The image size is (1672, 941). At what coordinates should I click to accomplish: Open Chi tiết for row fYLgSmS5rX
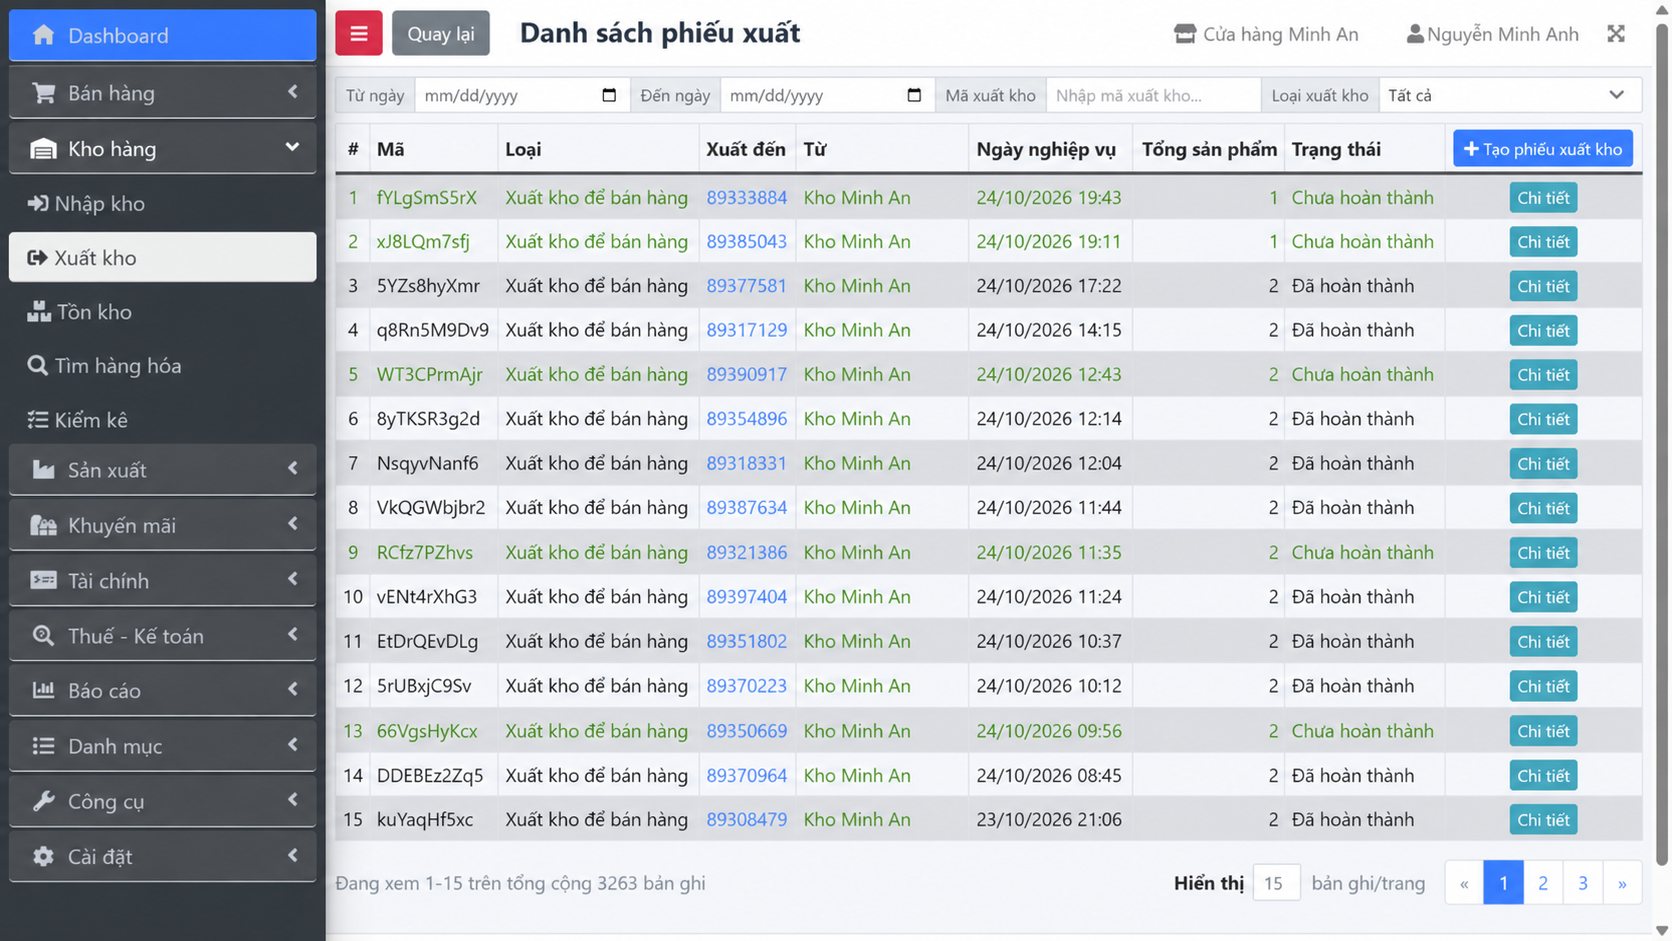point(1543,197)
